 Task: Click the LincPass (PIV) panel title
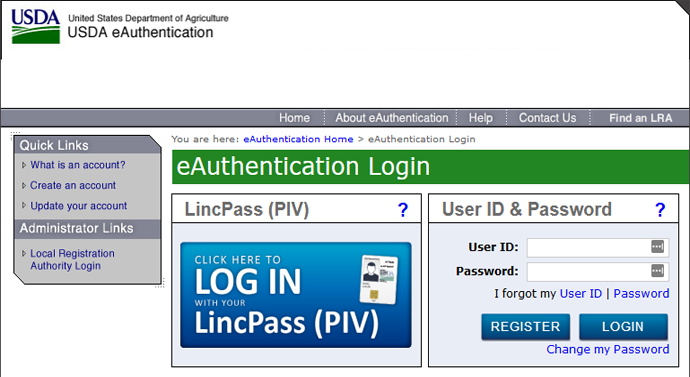(247, 209)
